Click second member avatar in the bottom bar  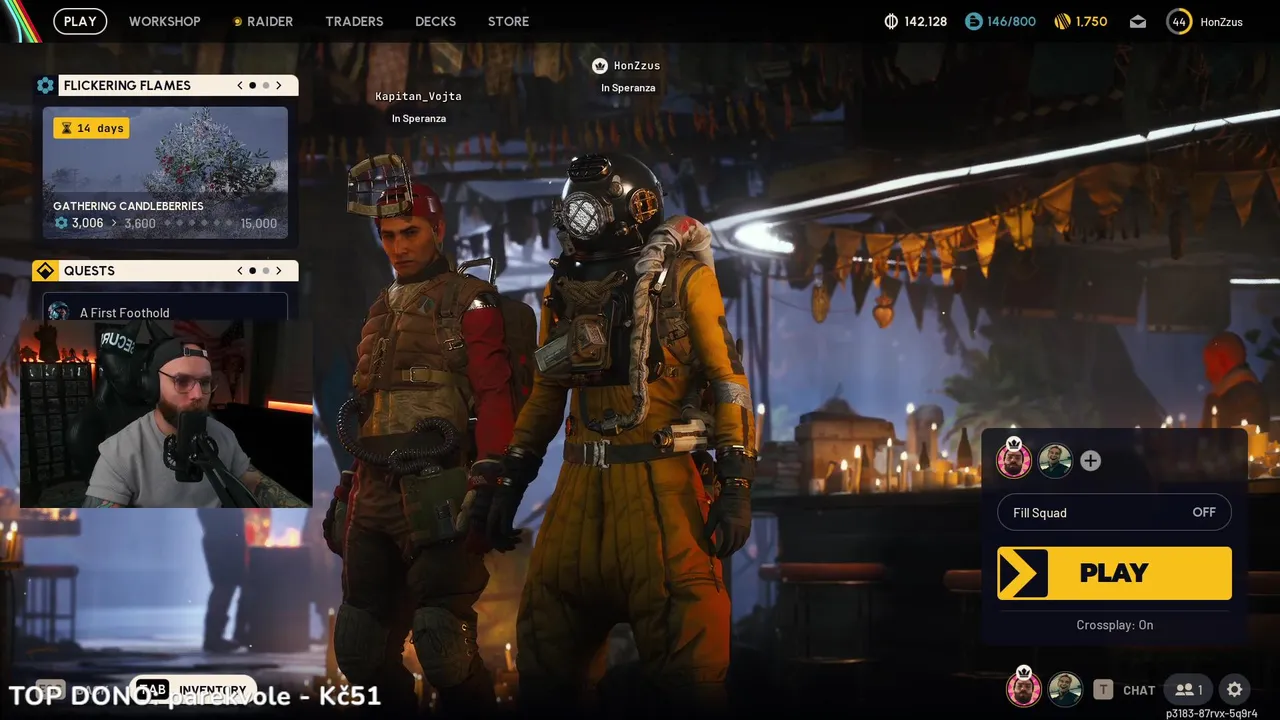pos(1066,689)
